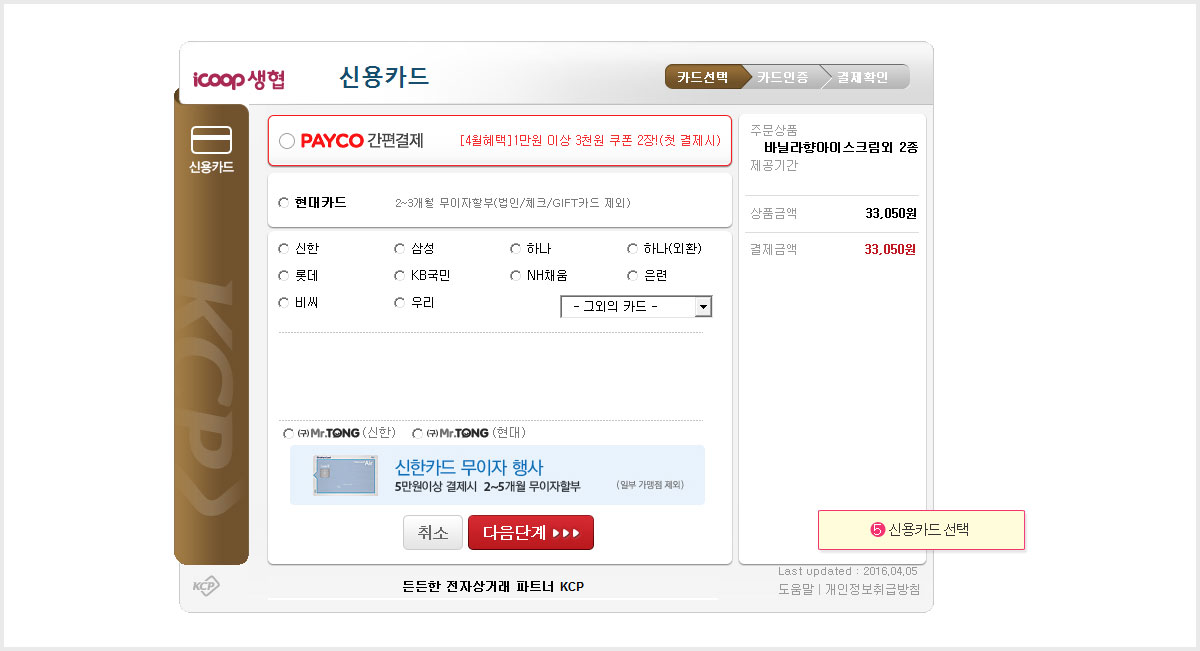This screenshot has width=1200, height=651.
Task: Open the 결제확인 step tab
Action: click(x=863, y=77)
